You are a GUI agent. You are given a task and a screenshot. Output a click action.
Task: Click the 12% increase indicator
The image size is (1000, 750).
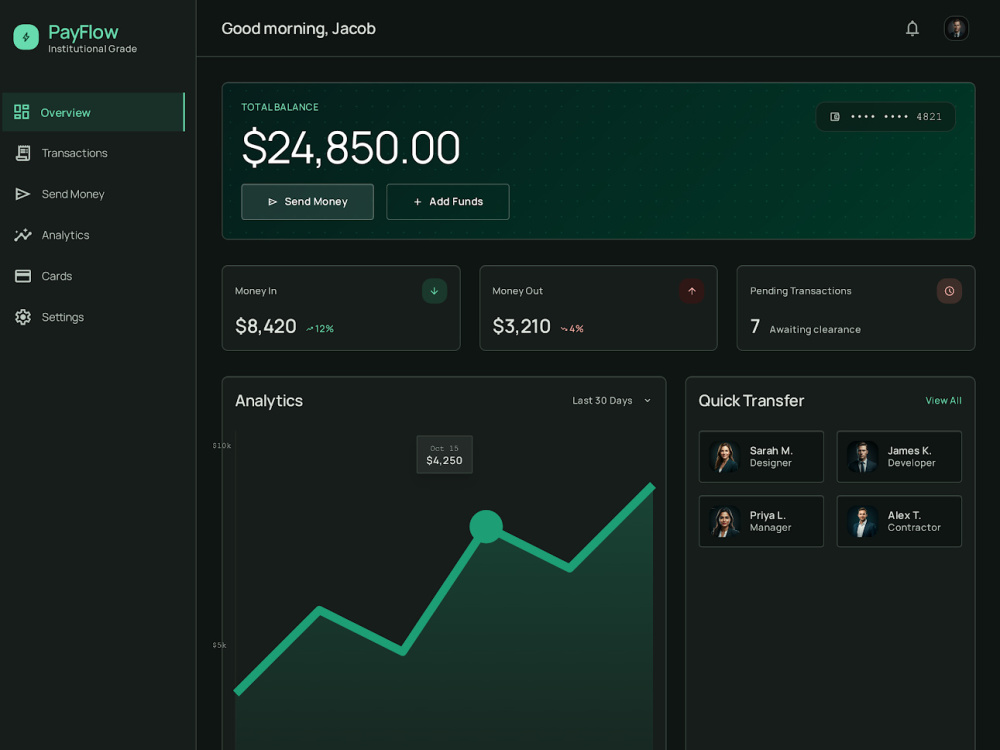click(320, 328)
